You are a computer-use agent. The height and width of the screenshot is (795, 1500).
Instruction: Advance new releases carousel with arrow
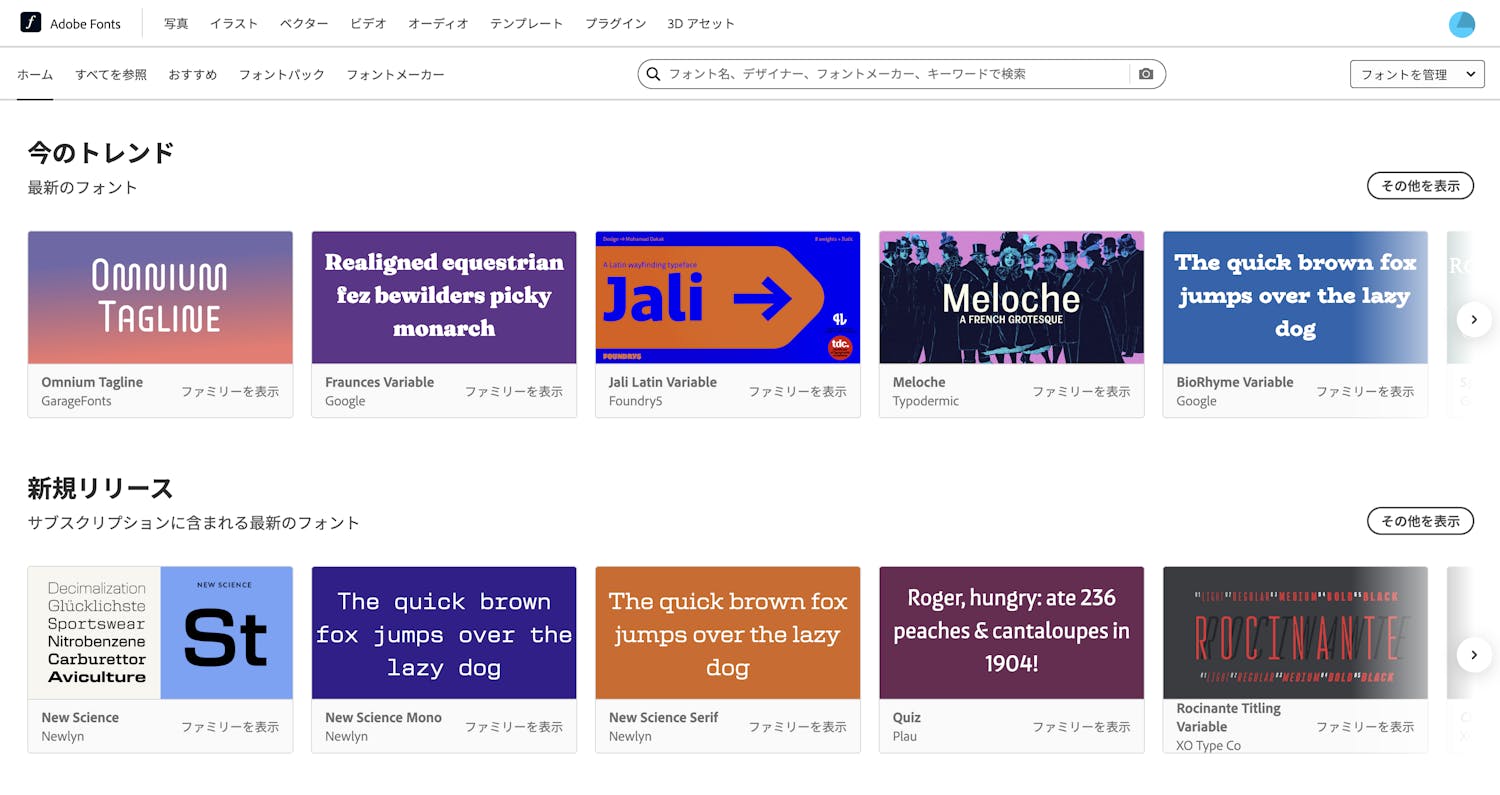[1473, 655]
